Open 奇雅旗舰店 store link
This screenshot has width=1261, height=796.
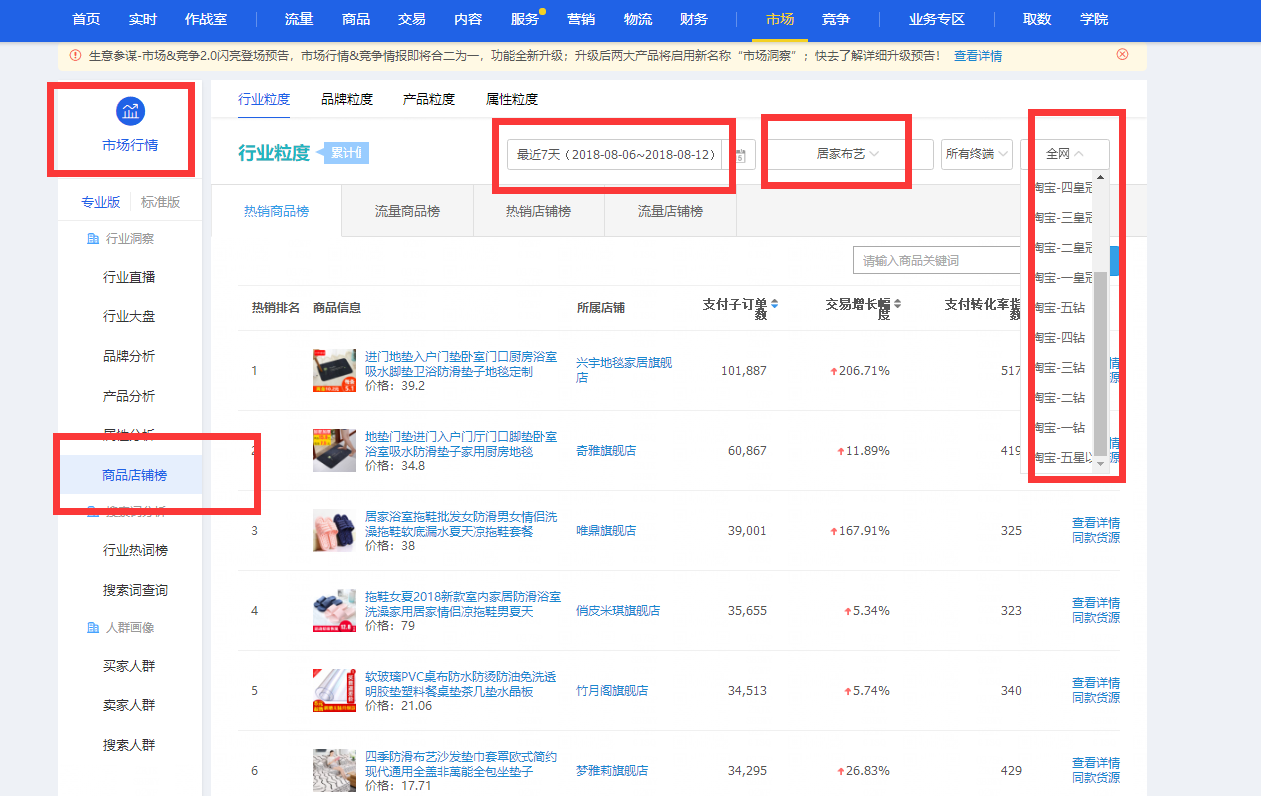click(x=606, y=451)
